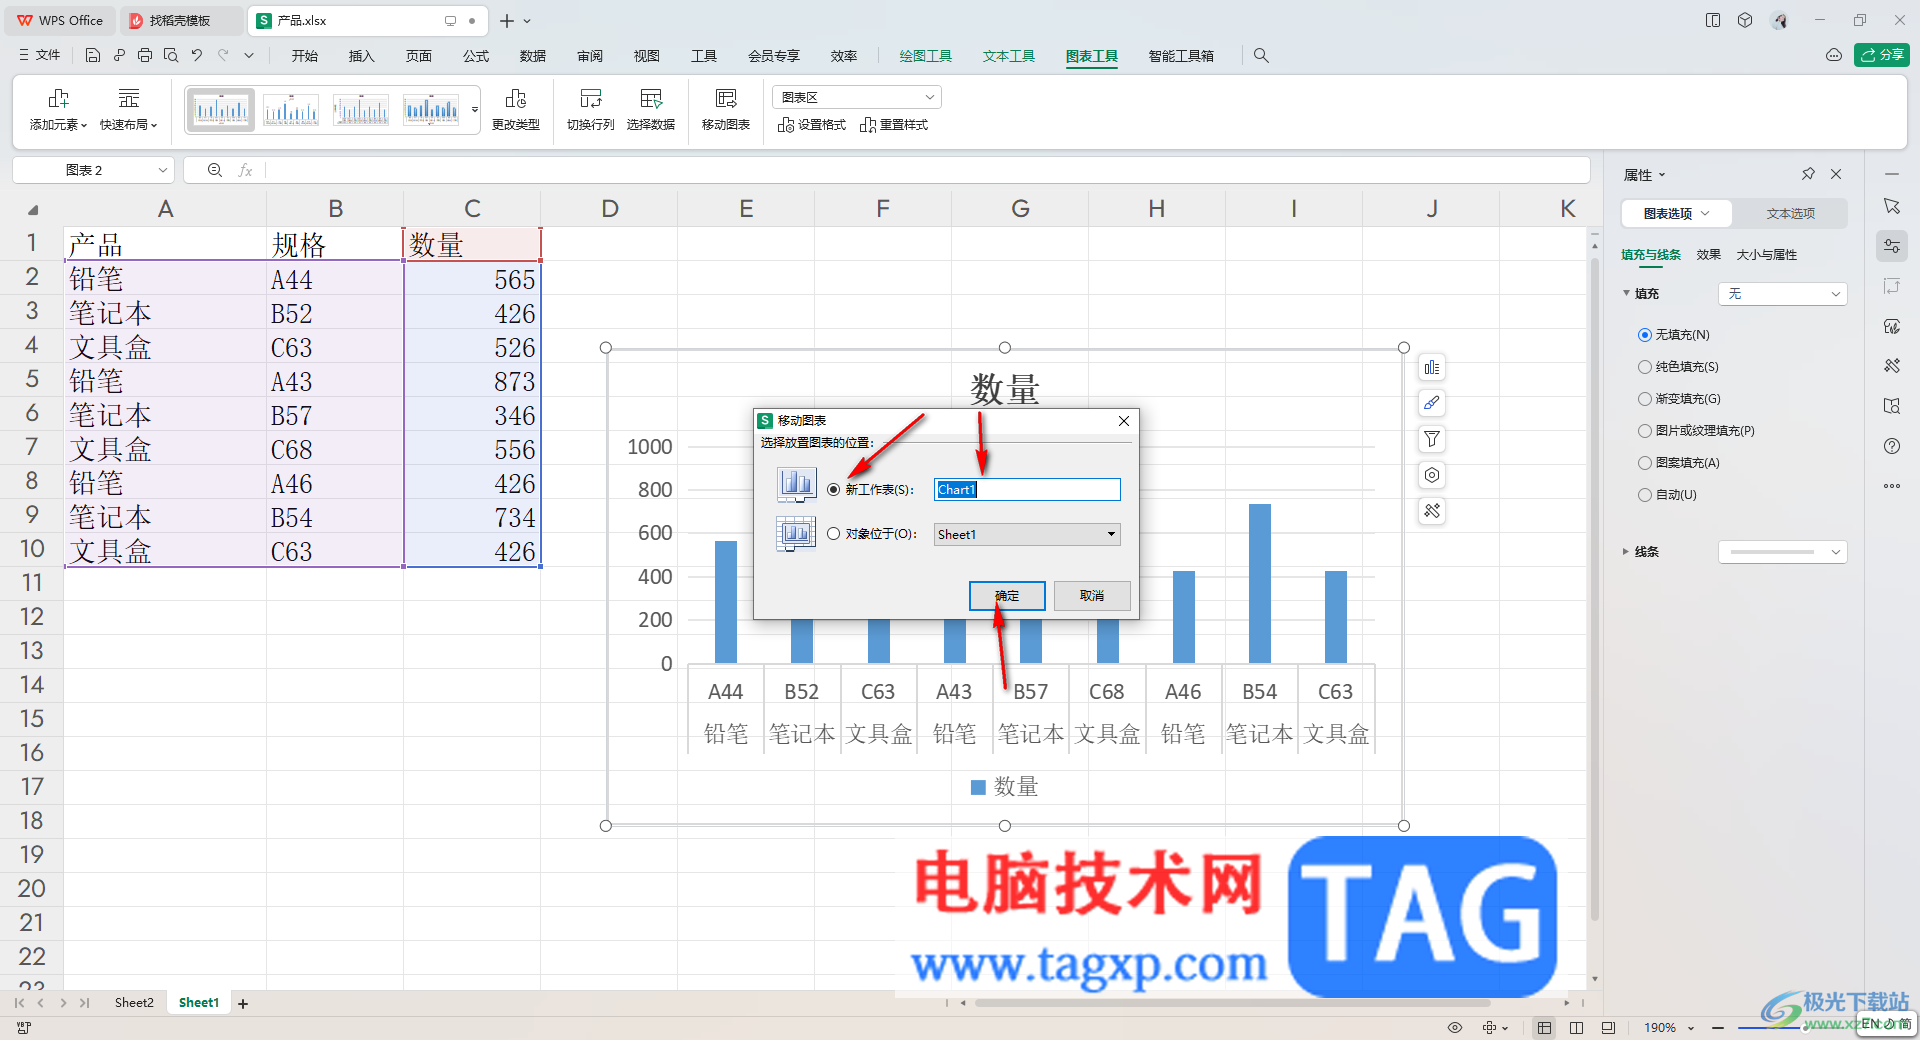This screenshot has width=1920, height=1040.
Task: Open the 公式 (Formulas) ribbon tab
Action: tap(476, 56)
